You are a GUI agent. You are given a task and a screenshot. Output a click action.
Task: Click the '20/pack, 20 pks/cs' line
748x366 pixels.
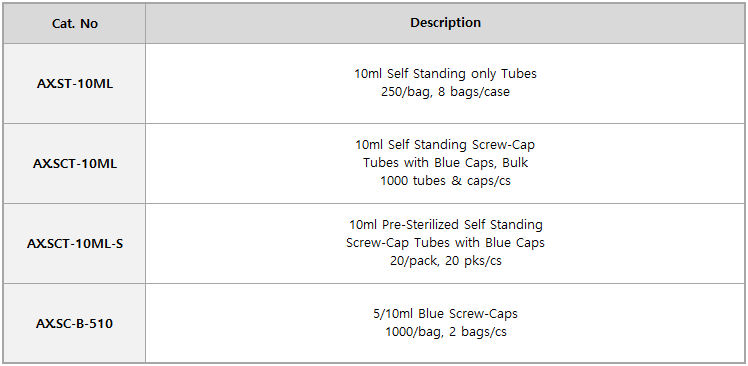(x=446, y=261)
